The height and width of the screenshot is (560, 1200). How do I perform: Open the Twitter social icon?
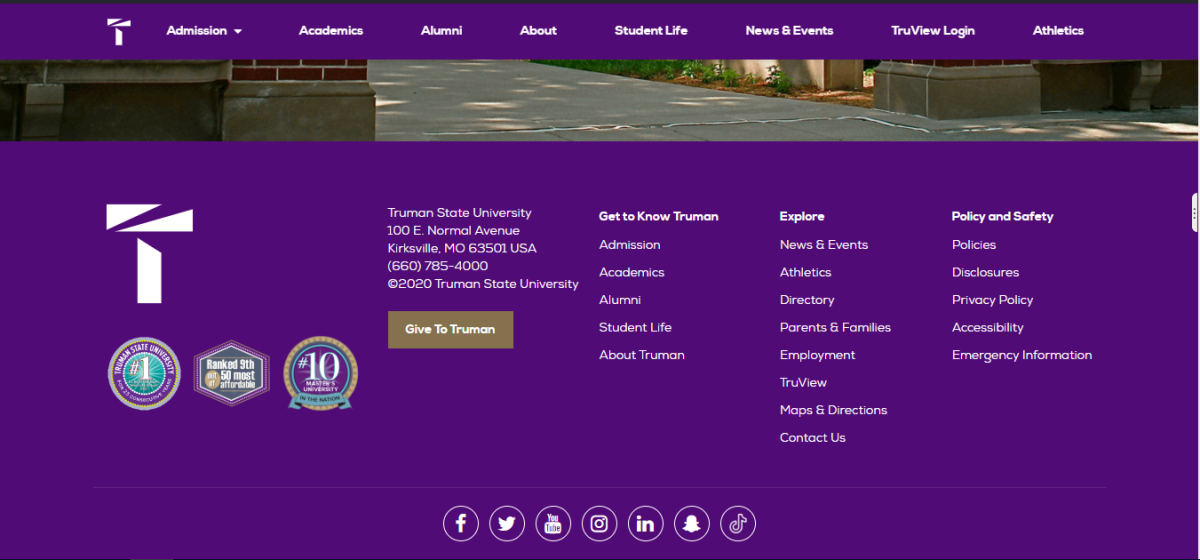pos(507,523)
